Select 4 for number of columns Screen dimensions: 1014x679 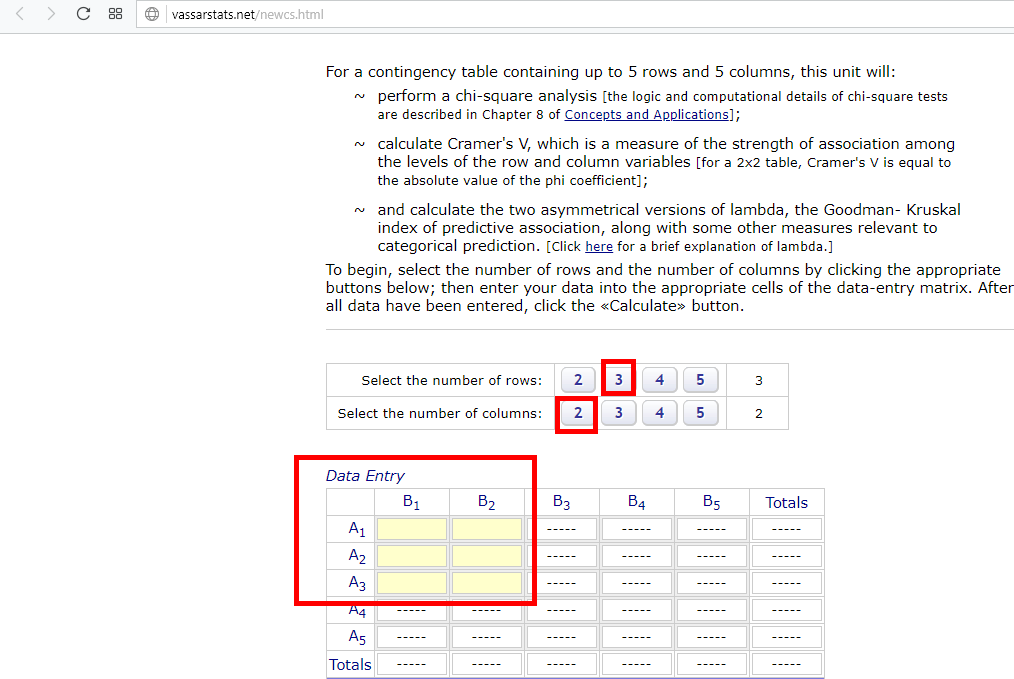click(x=660, y=413)
